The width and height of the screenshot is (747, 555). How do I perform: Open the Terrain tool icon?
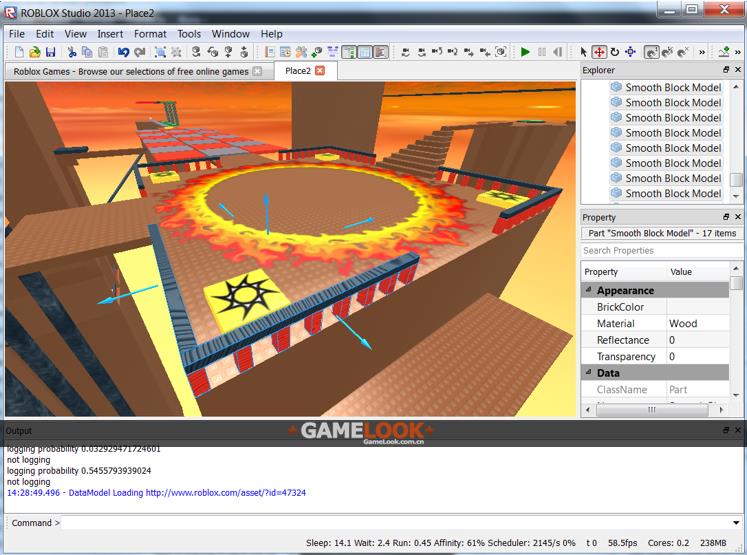pyautogui.click(x=725, y=52)
